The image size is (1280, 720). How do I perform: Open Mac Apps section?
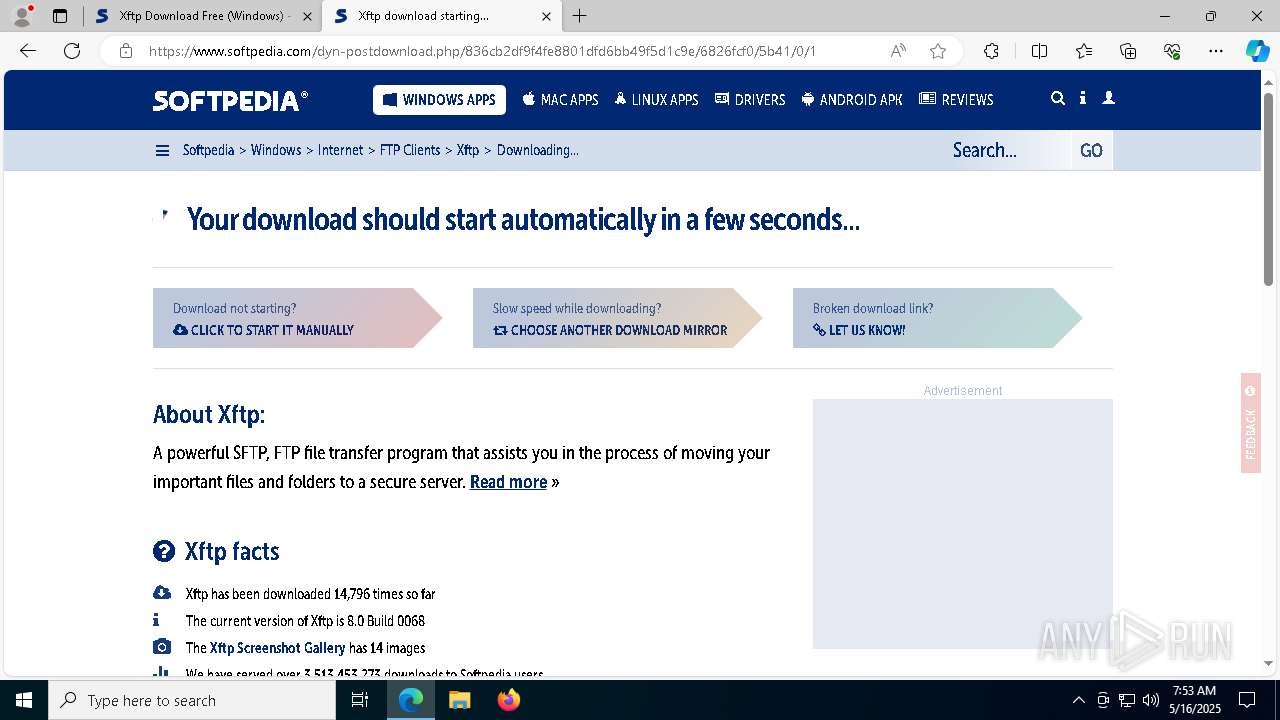pos(560,100)
